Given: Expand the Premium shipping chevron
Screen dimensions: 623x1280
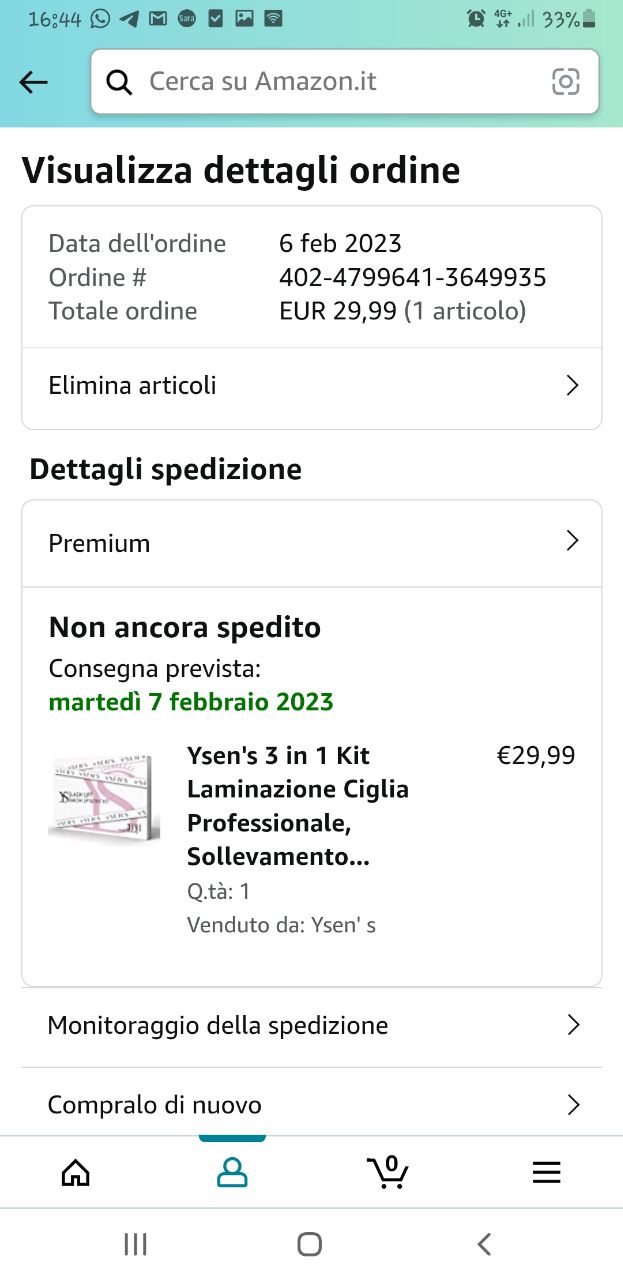Looking at the screenshot, I should (572, 542).
